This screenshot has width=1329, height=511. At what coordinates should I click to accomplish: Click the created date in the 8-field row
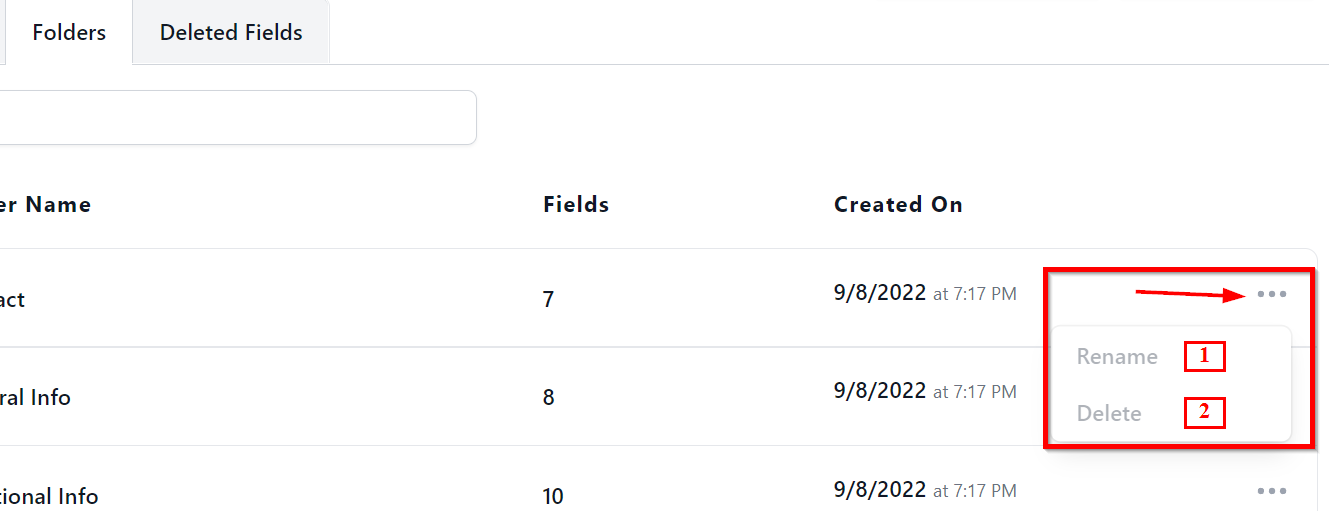point(880,391)
